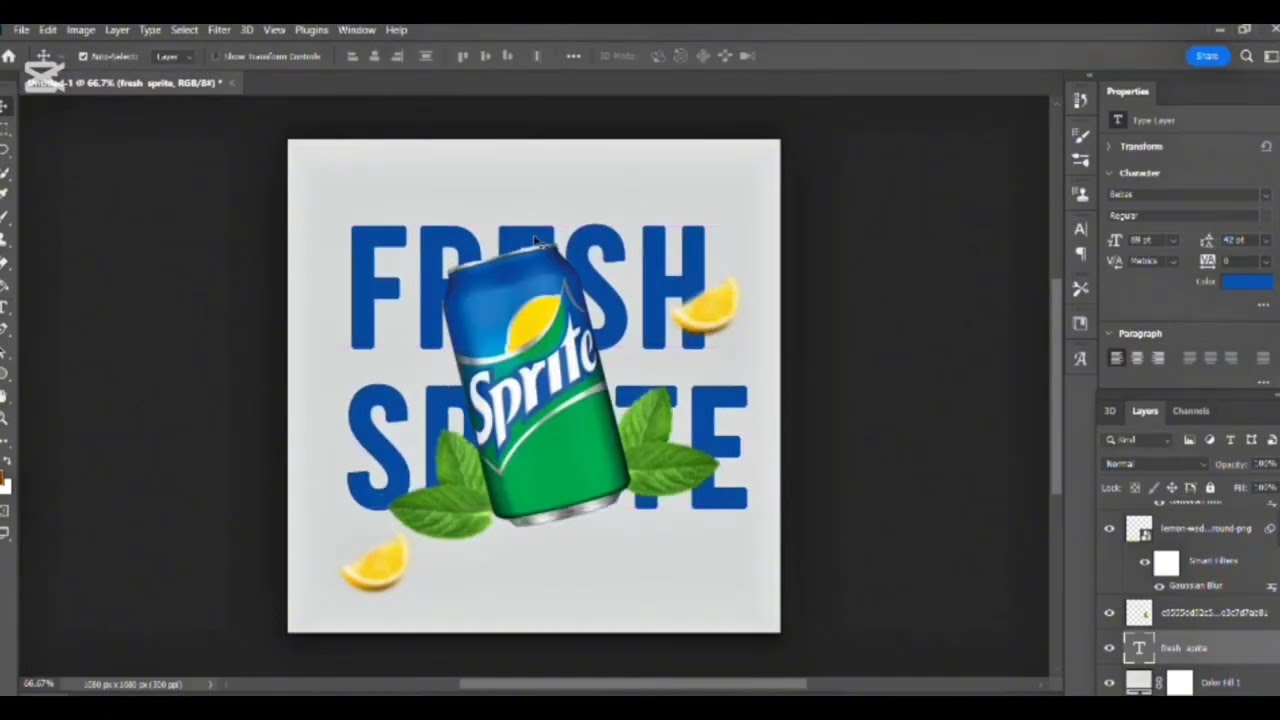Open more Character options three dots
Viewport: 1280px width, 720px height.
coord(1263,304)
